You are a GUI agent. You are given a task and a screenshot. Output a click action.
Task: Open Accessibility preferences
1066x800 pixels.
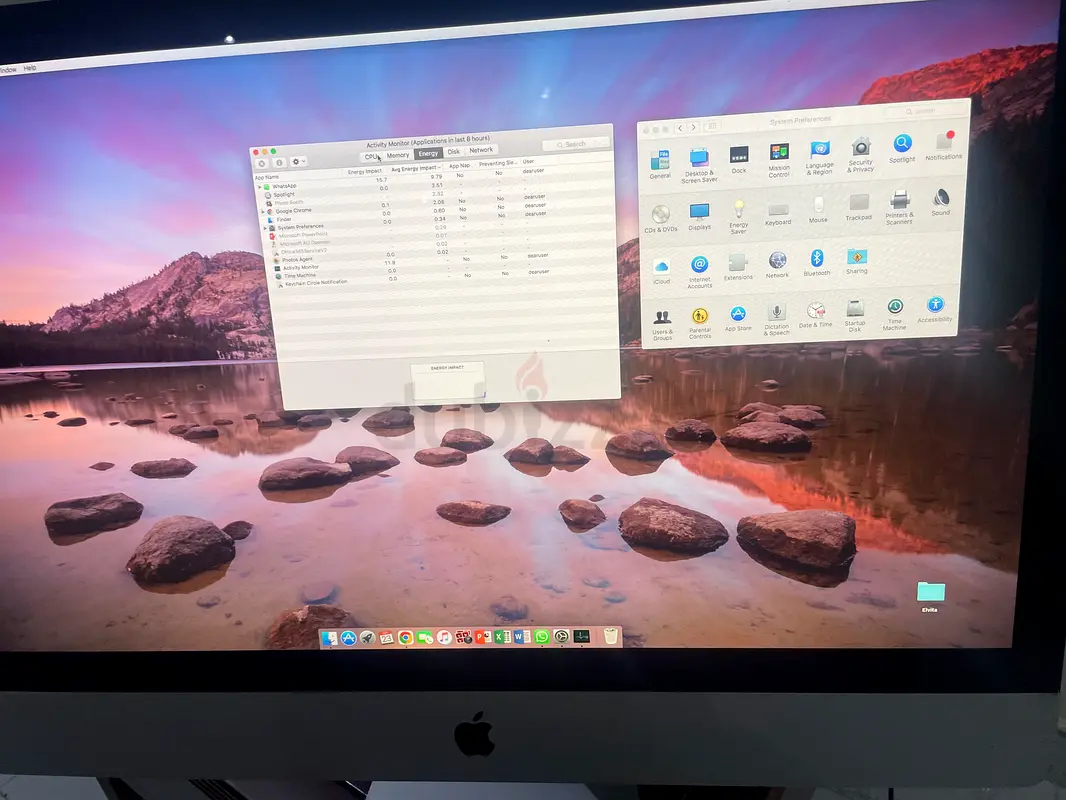(x=935, y=309)
